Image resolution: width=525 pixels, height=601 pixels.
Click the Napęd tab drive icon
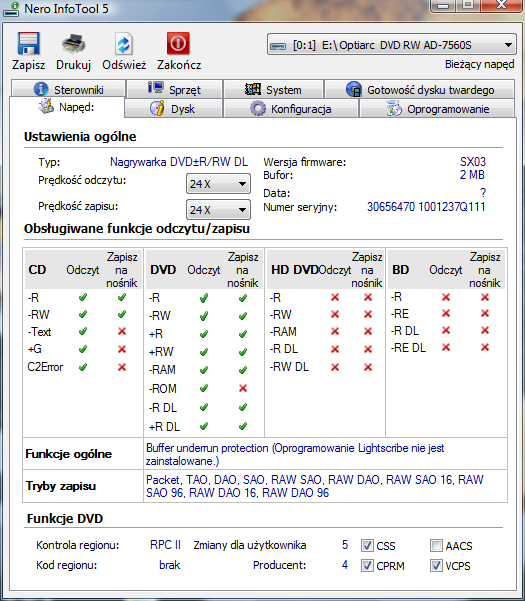[x=46, y=106]
